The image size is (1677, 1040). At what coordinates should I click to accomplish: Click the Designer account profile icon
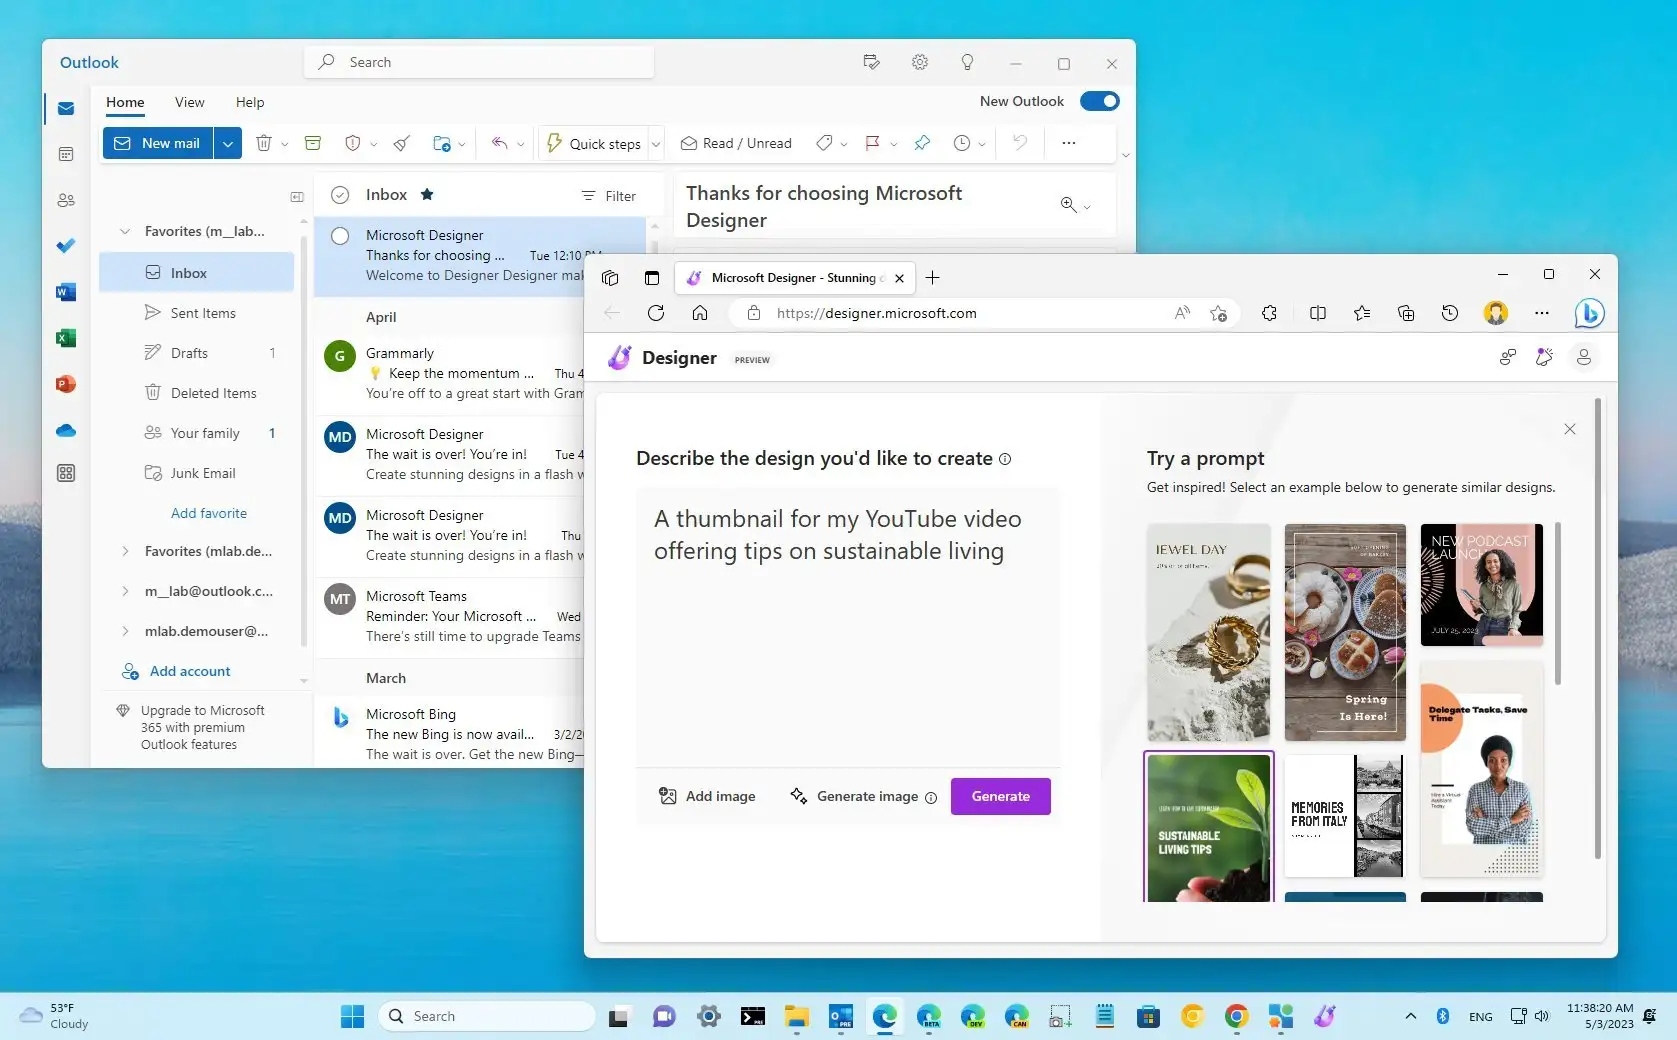1583,357
